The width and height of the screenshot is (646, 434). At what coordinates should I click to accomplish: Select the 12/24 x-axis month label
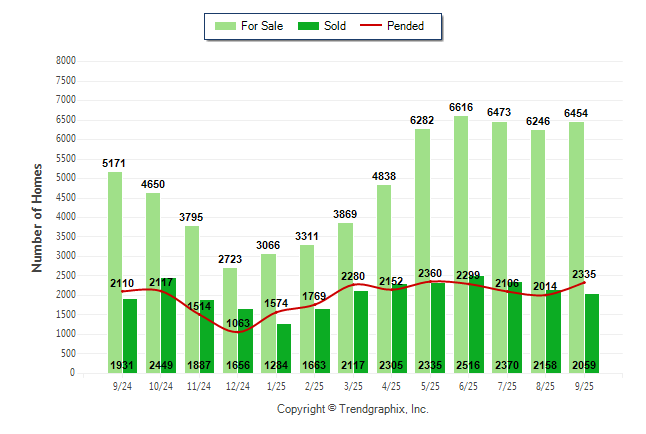click(x=237, y=386)
